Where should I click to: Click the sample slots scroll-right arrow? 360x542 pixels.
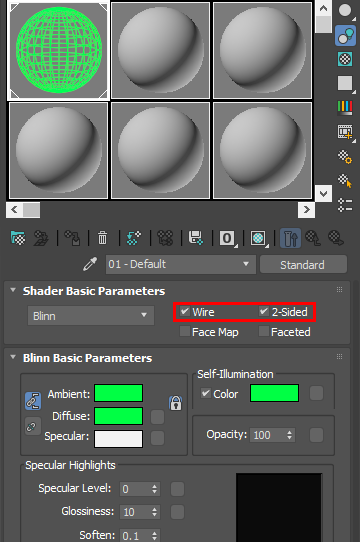[x=306, y=209]
